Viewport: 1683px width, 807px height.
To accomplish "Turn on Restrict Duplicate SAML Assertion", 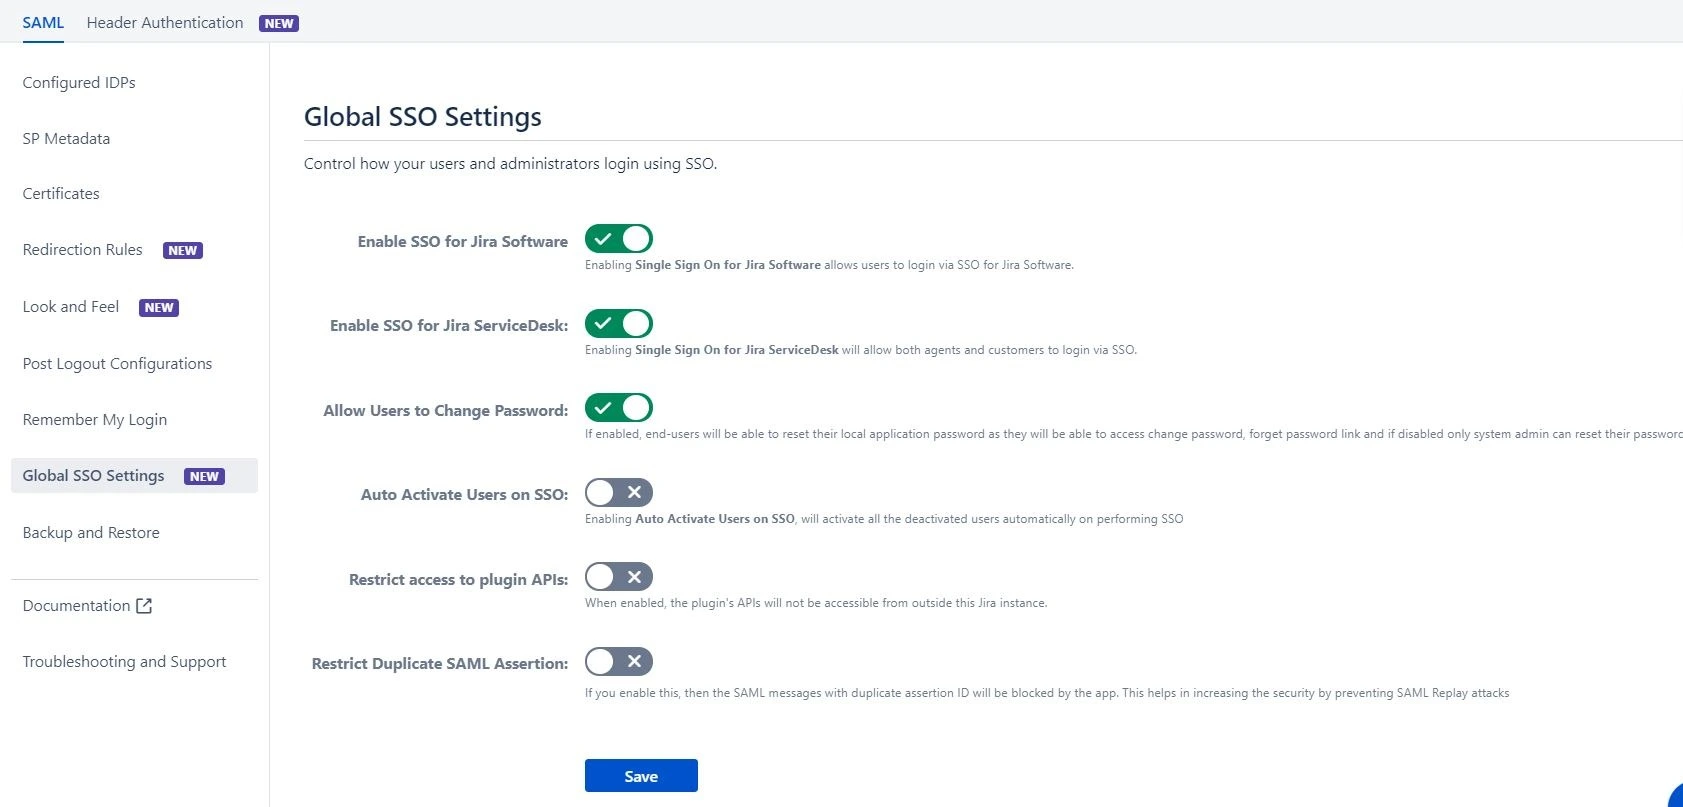I will [x=619, y=662].
